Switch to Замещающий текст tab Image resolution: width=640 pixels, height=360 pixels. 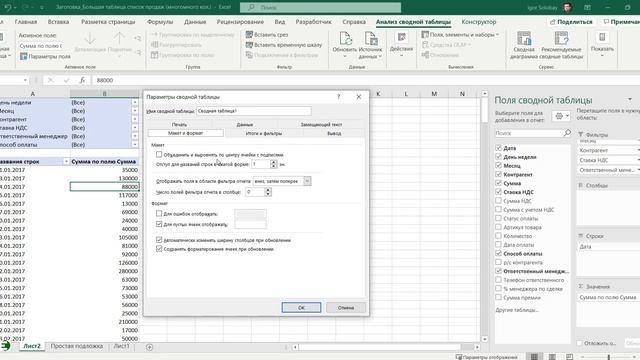pyautogui.click(x=321, y=124)
